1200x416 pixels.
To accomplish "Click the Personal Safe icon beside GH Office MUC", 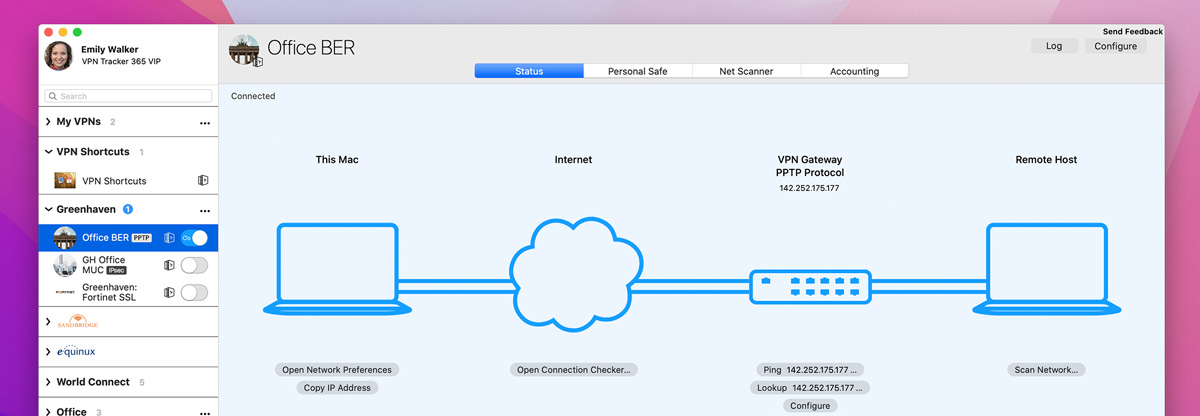I will point(169,266).
